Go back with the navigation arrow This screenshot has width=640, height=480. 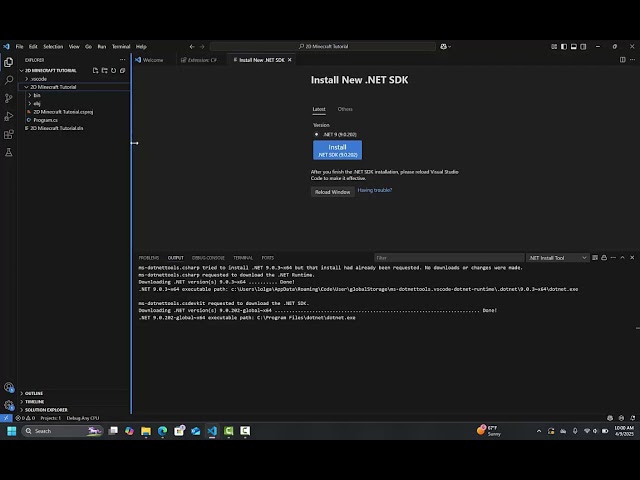tap(192, 47)
